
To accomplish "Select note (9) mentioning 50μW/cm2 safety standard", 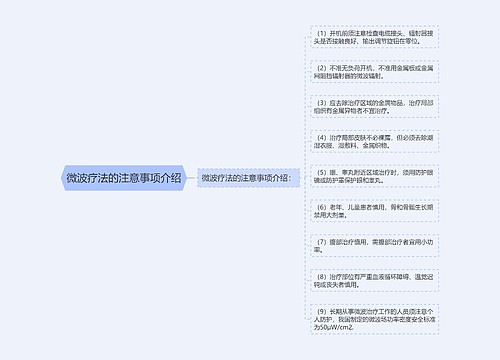I will point(375,319).
